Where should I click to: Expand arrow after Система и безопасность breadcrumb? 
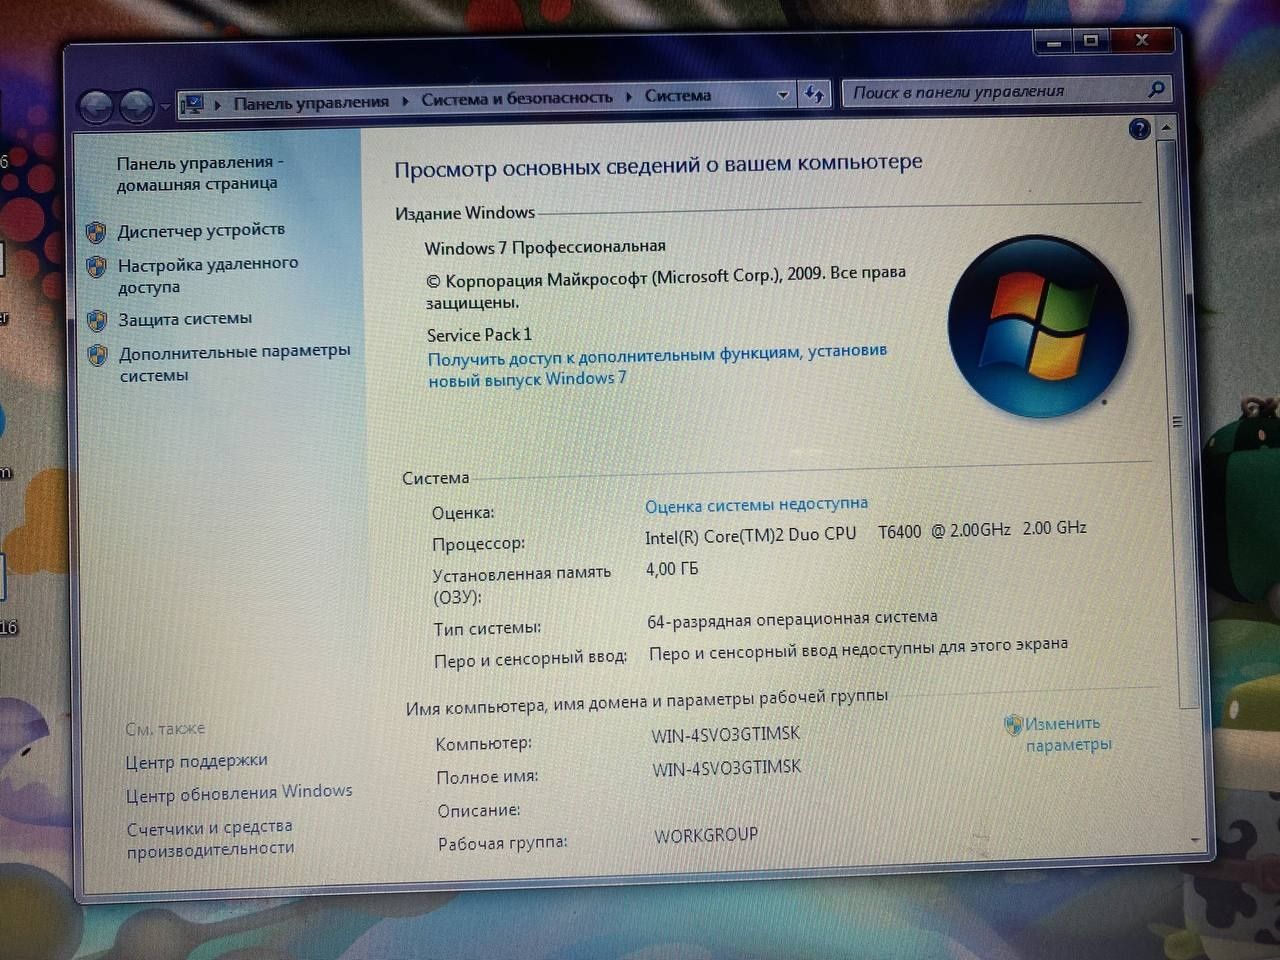[629, 97]
